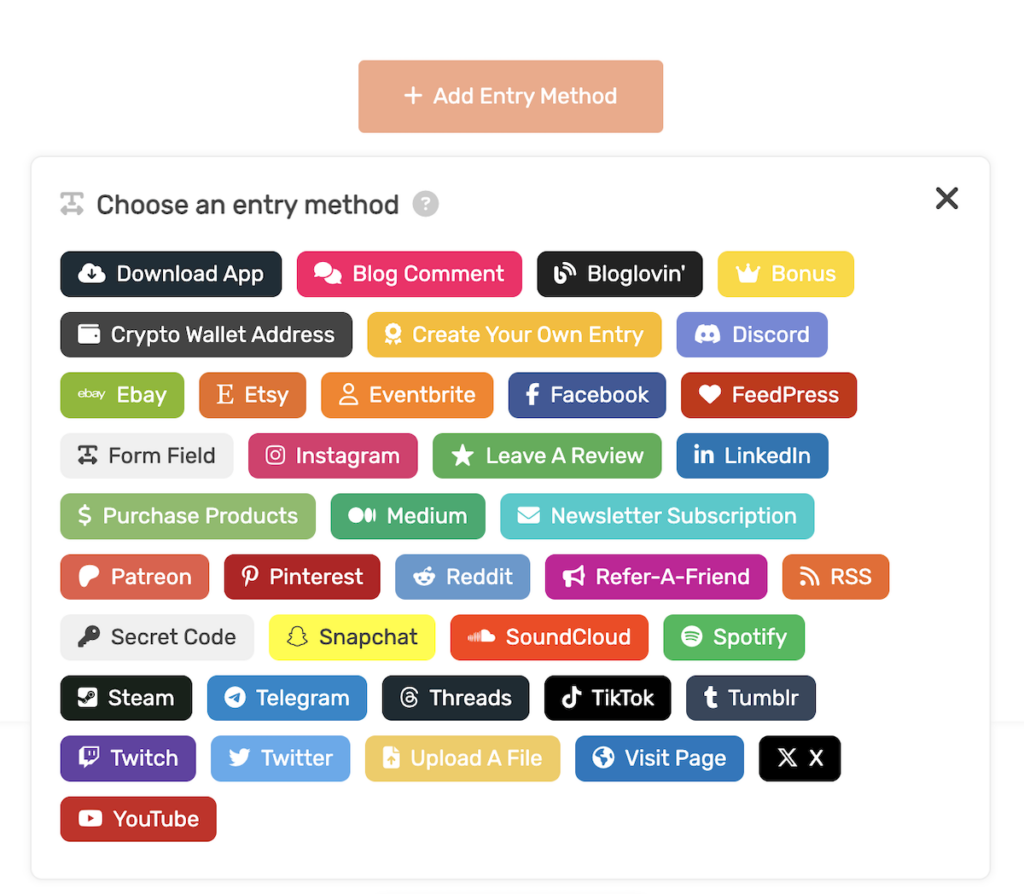
Task: Select the Facebook entry method
Action: coord(587,395)
